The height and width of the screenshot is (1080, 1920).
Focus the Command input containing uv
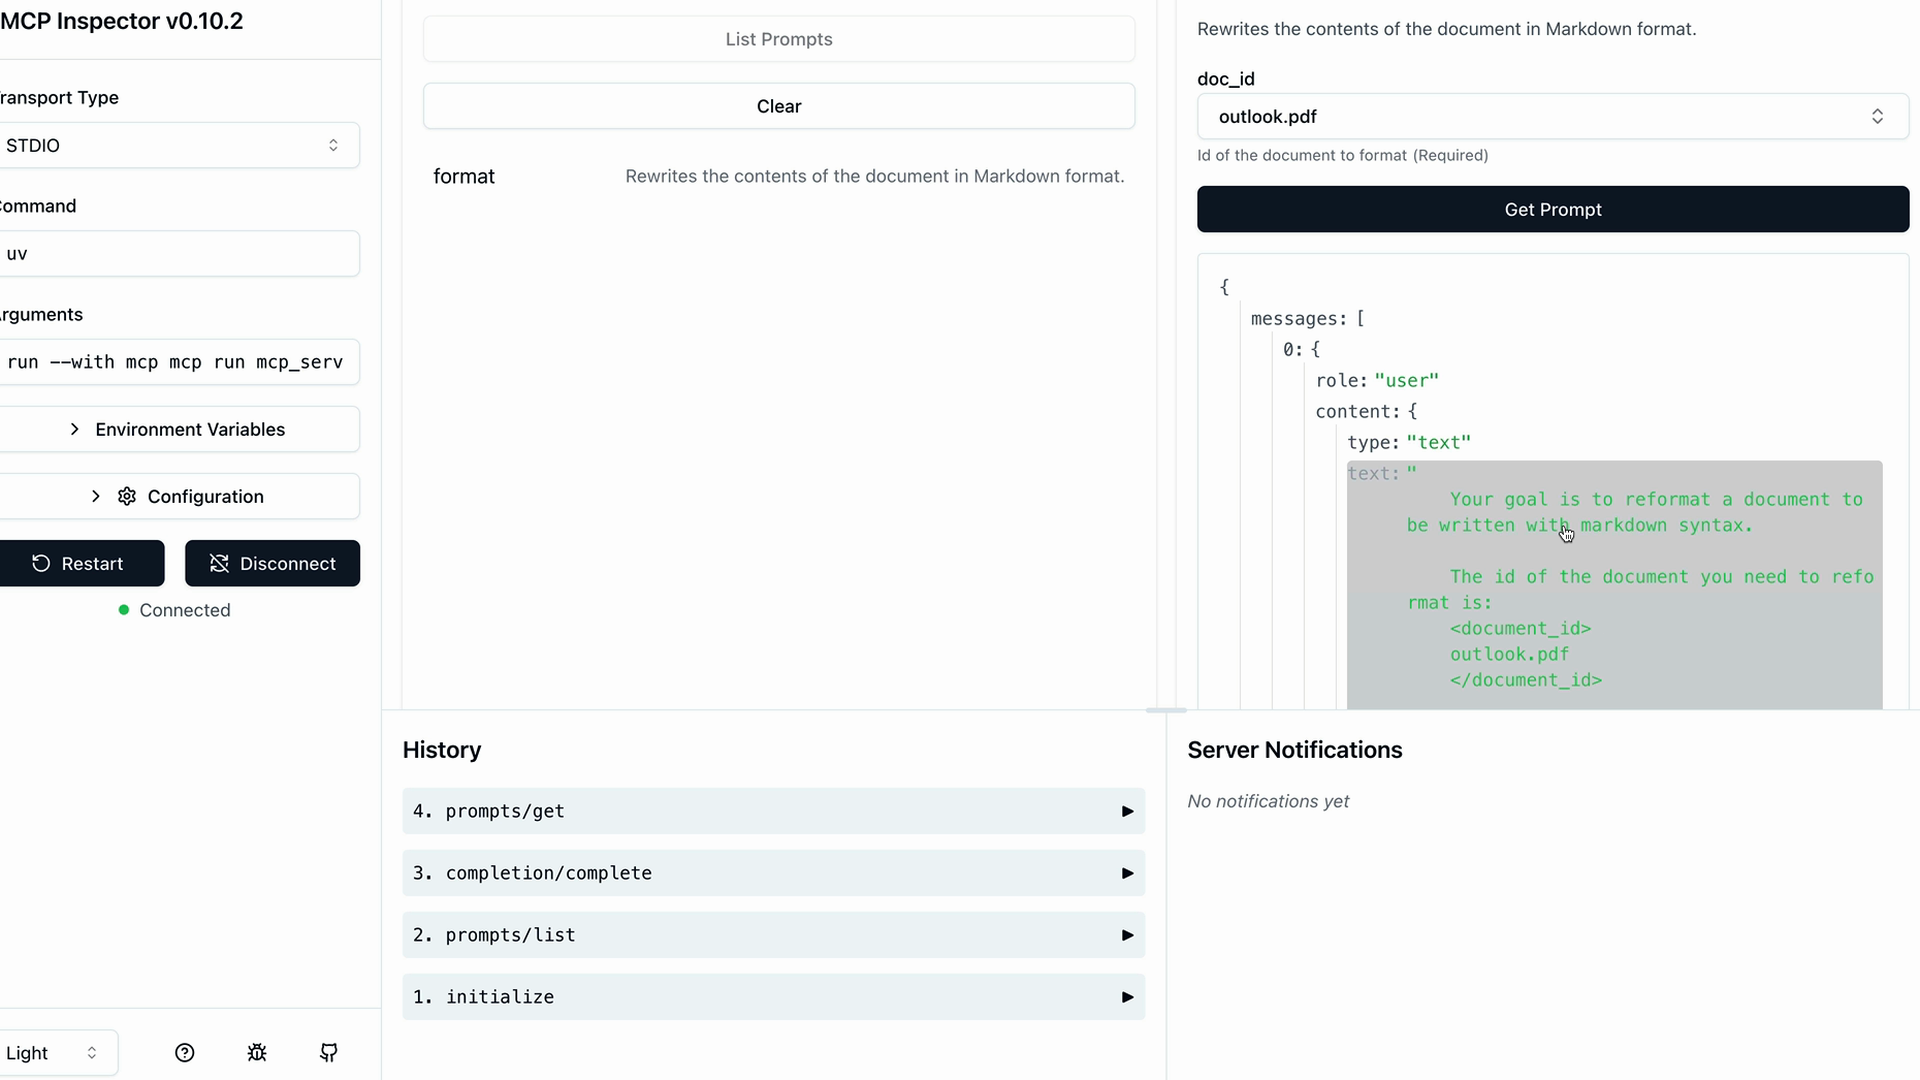[178, 253]
